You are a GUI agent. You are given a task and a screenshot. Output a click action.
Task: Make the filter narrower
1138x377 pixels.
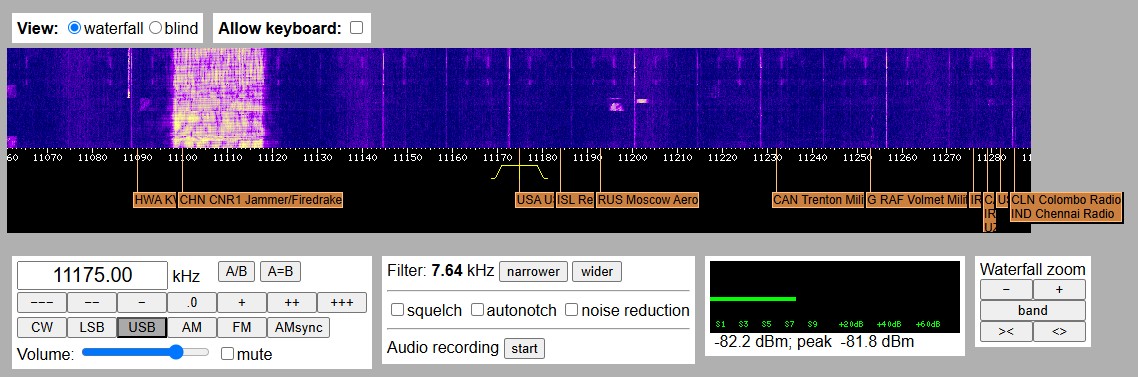coord(533,272)
